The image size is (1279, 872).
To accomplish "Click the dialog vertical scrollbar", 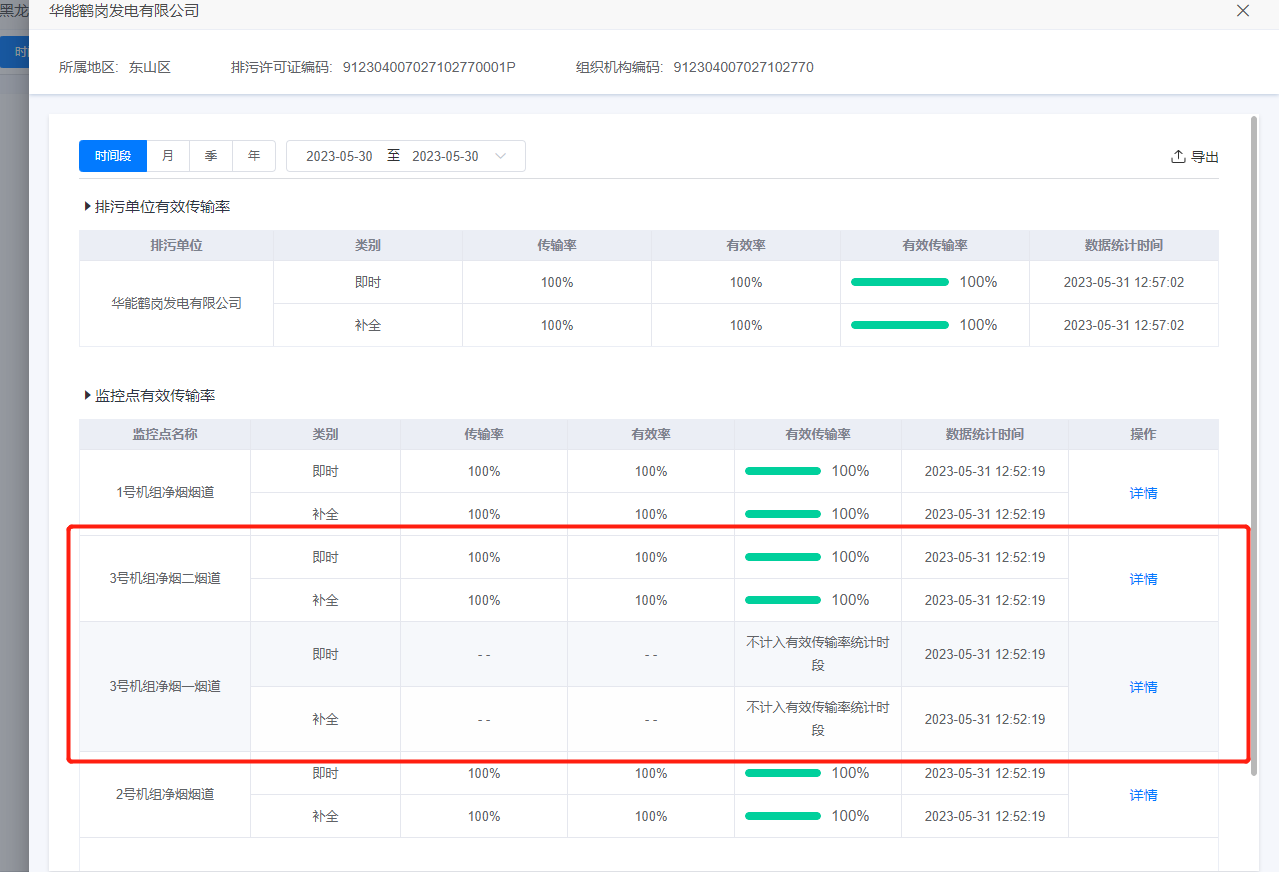I will pyautogui.click(x=1254, y=445).
